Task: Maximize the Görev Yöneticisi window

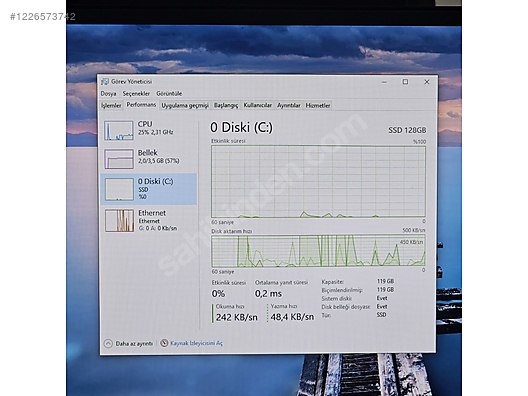Action: click(405, 82)
